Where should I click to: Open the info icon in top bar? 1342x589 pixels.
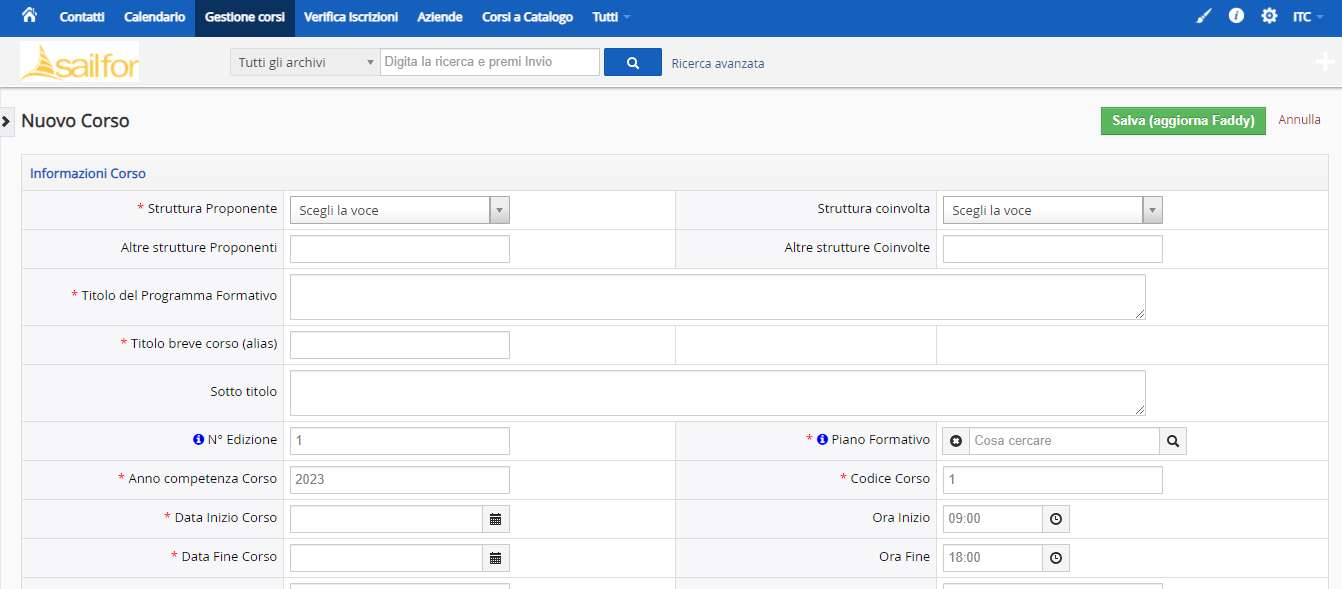tap(1236, 16)
